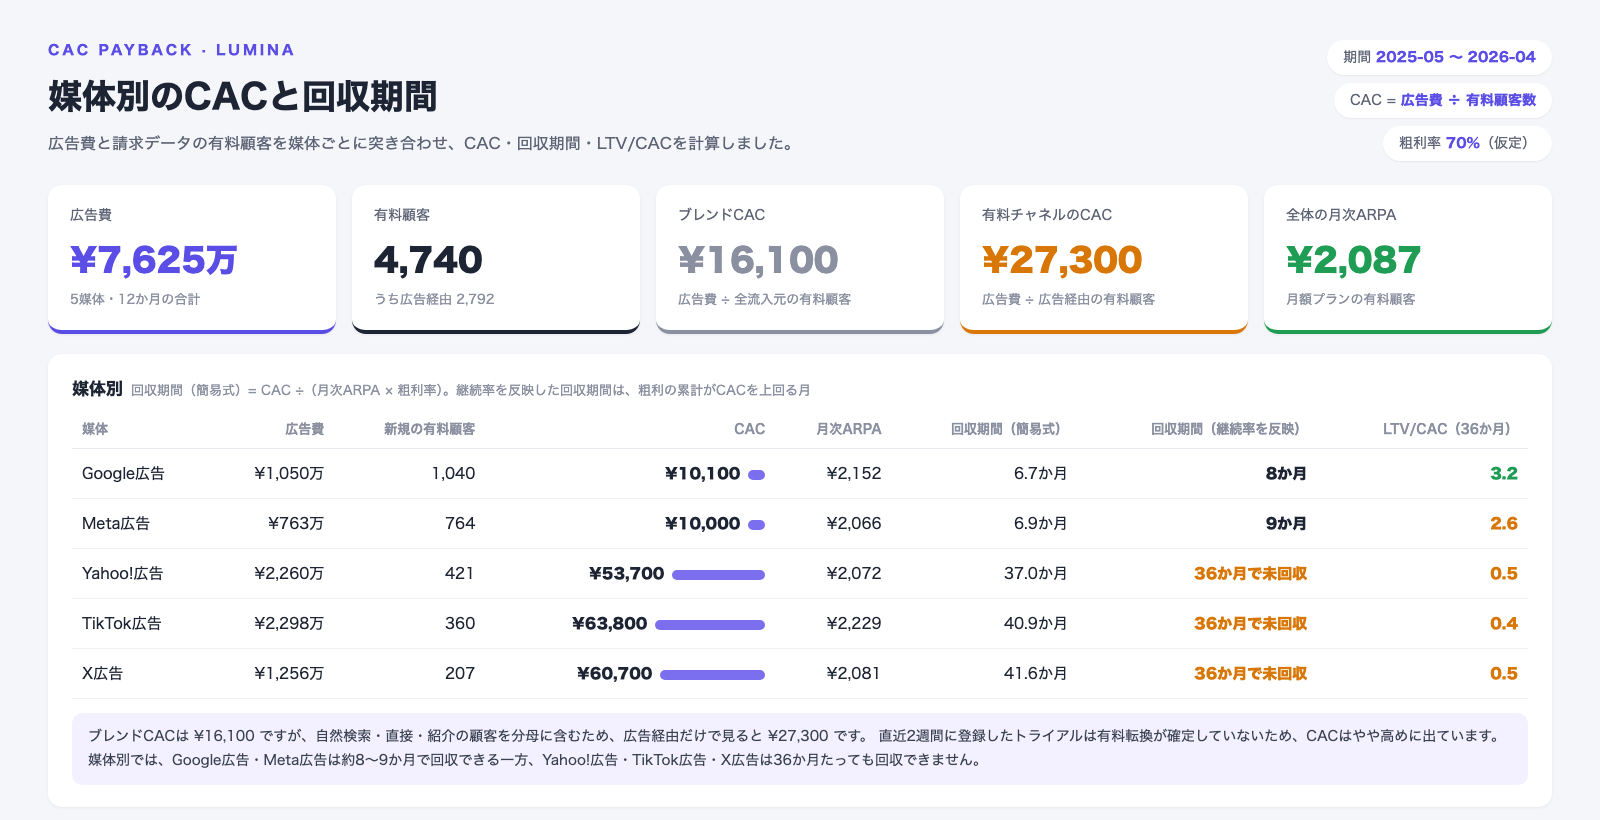Click the 回収期間(簡易式) column header
1600x820 pixels.
click(x=1008, y=429)
